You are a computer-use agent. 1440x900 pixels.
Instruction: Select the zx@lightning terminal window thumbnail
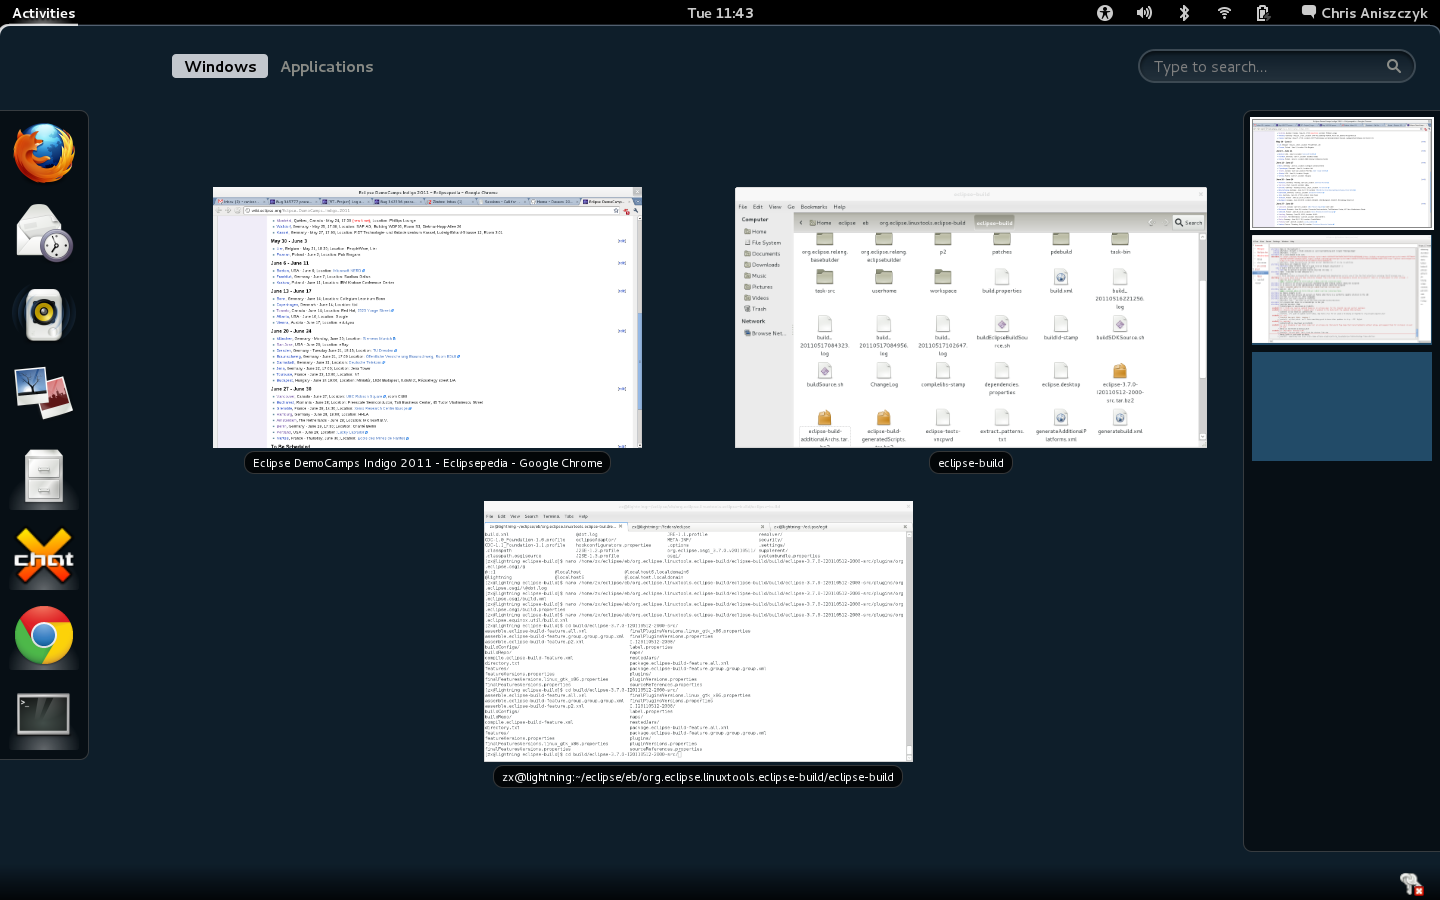[x=698, y=631]
